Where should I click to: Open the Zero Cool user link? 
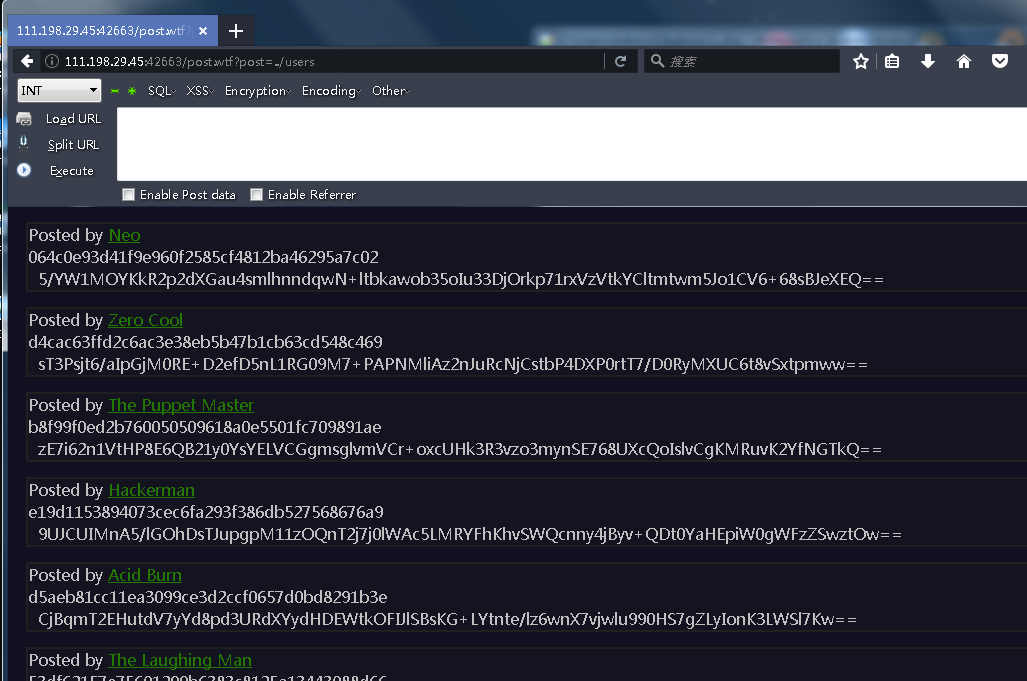coord(145,320)
